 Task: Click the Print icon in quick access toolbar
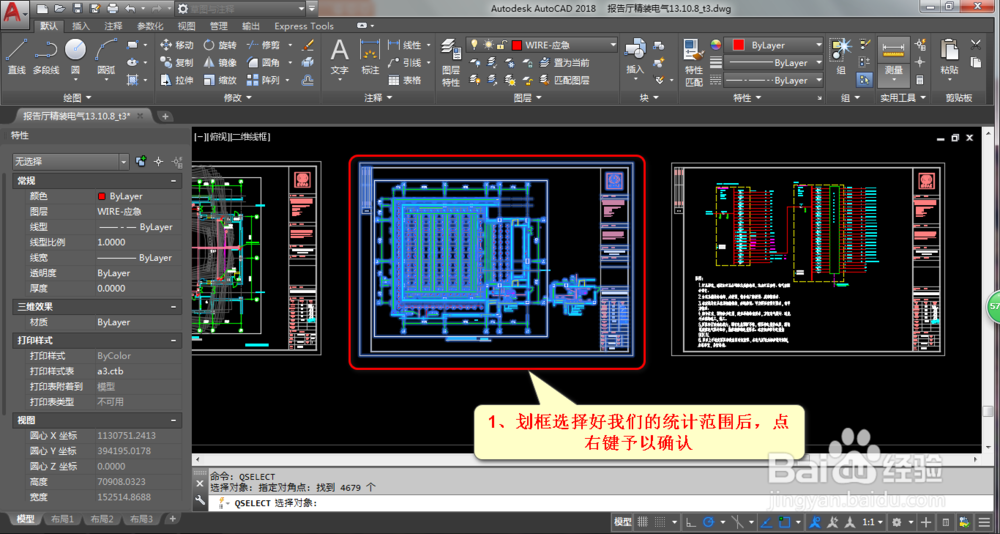[x=113, y=8]
